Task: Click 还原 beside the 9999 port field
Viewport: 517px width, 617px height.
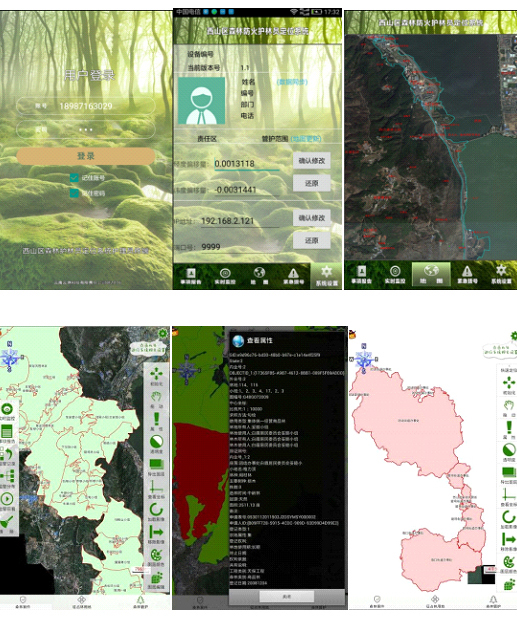Action: pyautogui.click(x=311, y=240)
